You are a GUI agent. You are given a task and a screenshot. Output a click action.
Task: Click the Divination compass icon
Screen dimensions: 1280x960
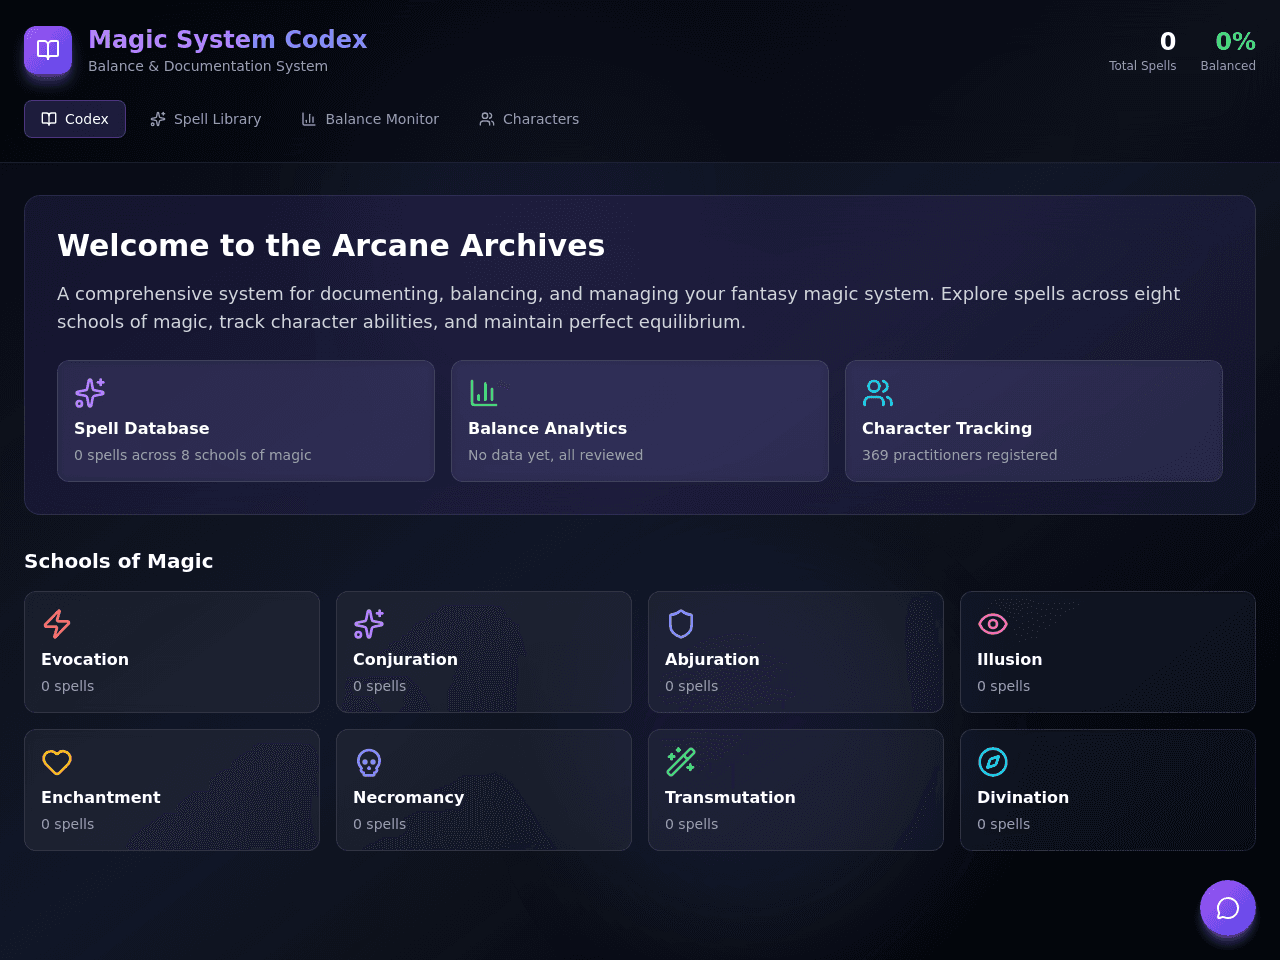(993, 762)
